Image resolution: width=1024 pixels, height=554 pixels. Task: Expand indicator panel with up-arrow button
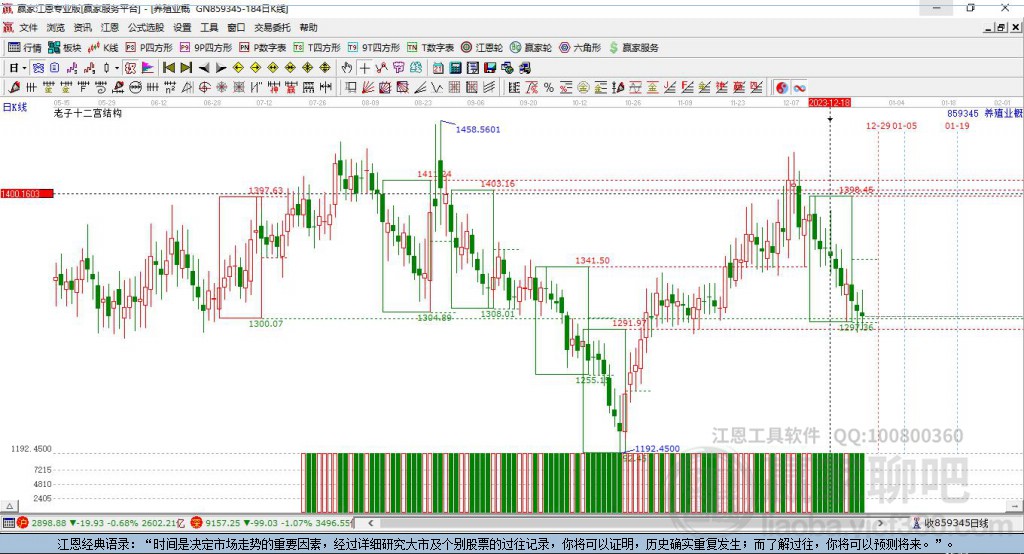[x=9, y=506]
